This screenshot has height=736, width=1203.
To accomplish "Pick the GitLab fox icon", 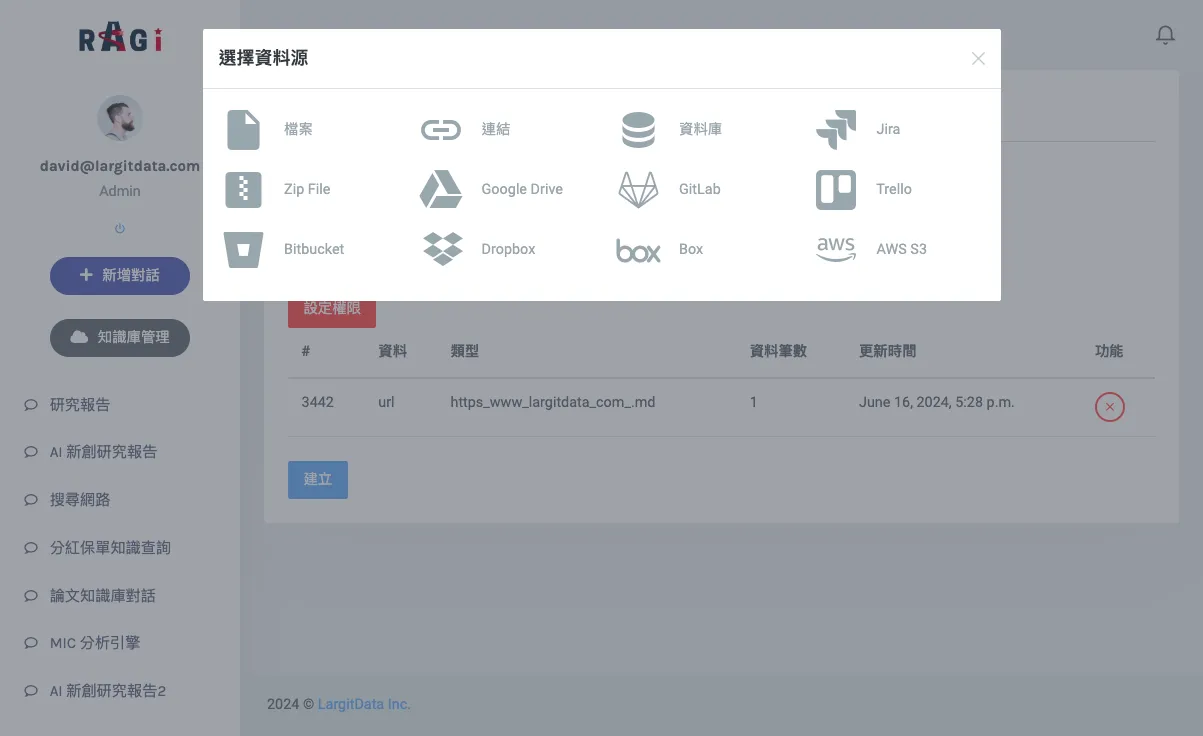I will click(x=638, y=189).
